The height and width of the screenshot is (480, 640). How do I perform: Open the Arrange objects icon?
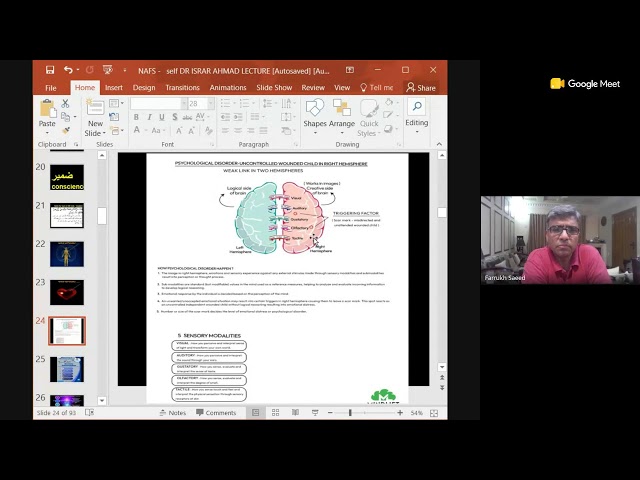pos(342,108)
